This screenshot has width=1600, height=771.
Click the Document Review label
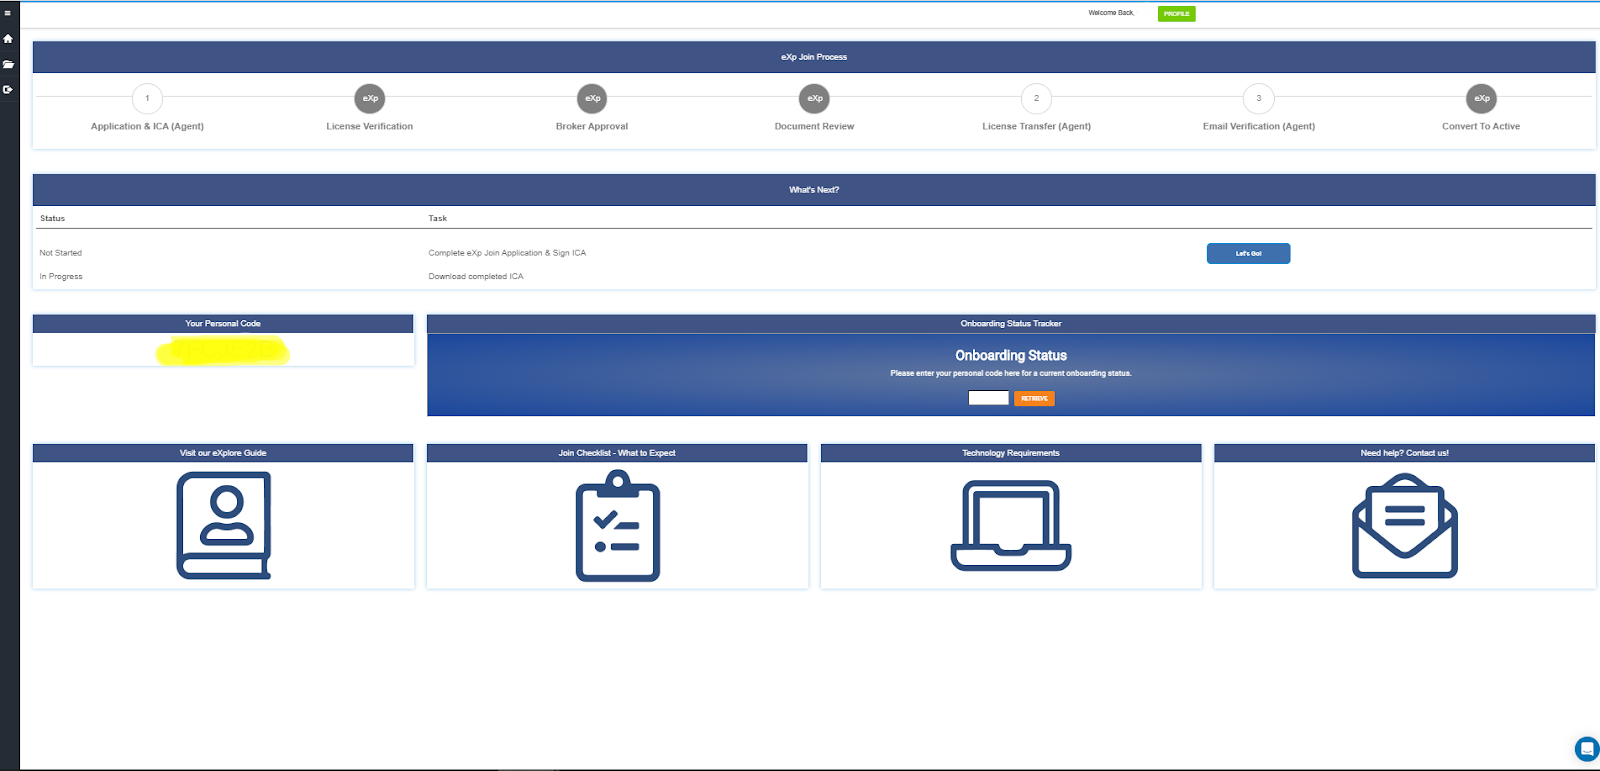tap(815, 127)
